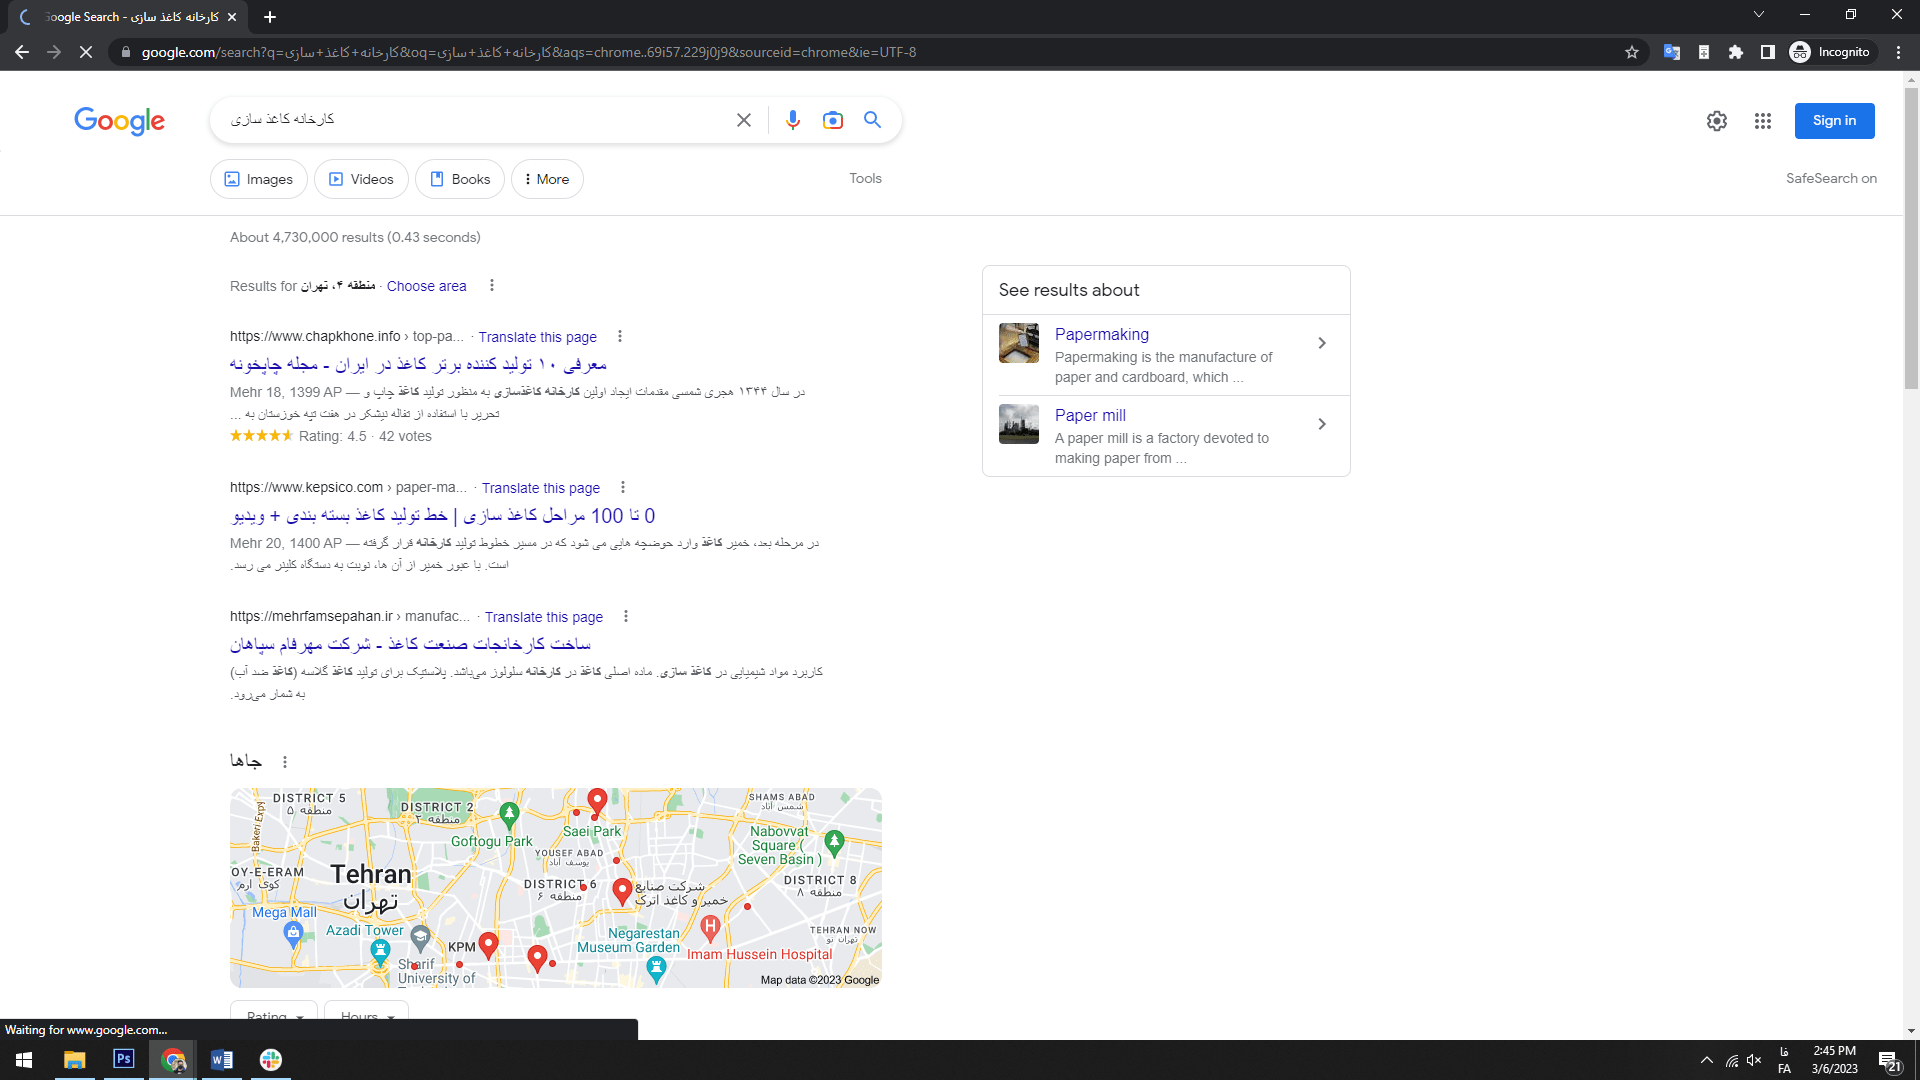Viewport: 1920px width, 1080px height.
Task: Open location results options menu
Action: click(x=492, y=285)
